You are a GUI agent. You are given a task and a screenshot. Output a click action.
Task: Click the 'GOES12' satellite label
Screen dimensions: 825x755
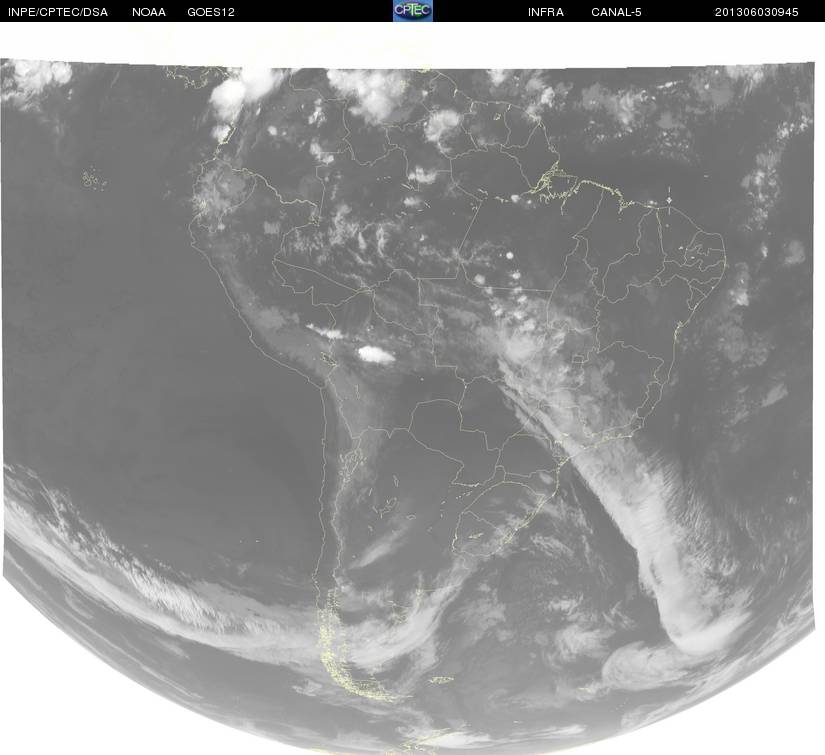211,12
